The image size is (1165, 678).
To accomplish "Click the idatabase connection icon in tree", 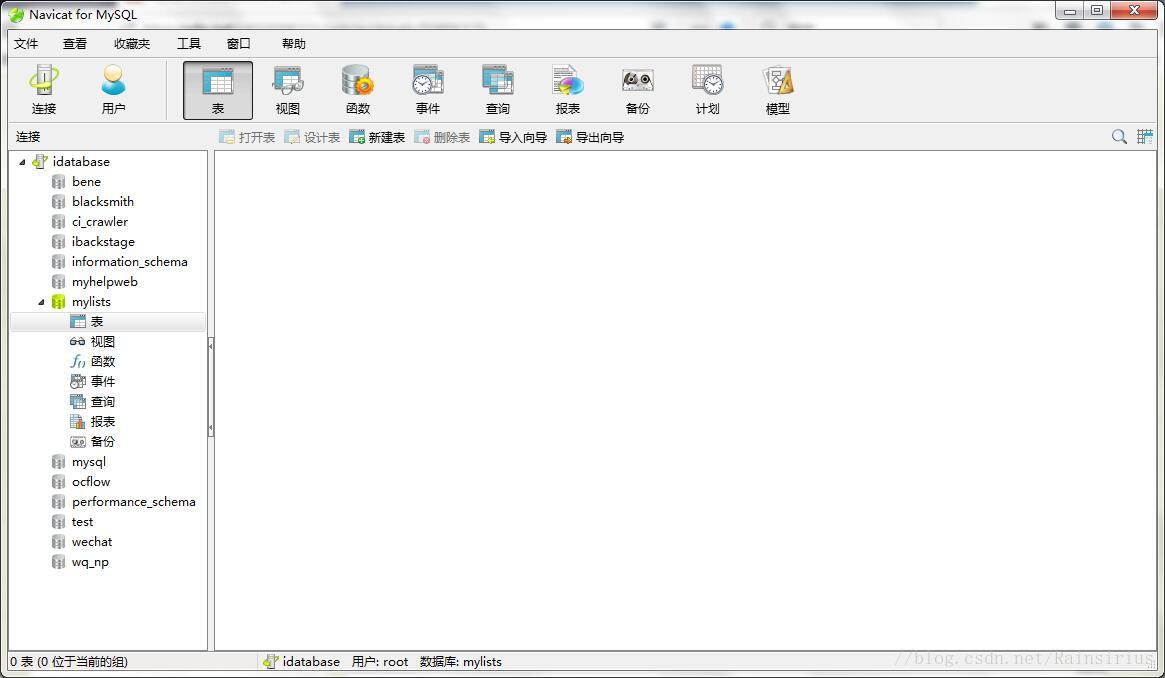I will (x=40, y=162).
